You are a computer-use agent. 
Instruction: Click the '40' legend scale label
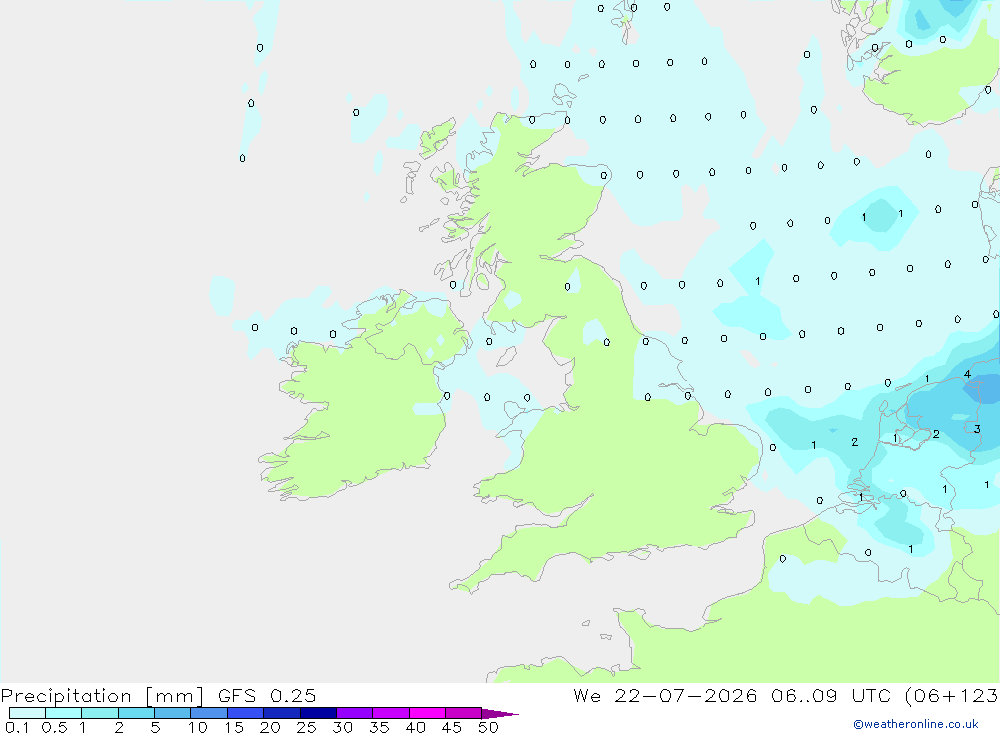415,727
